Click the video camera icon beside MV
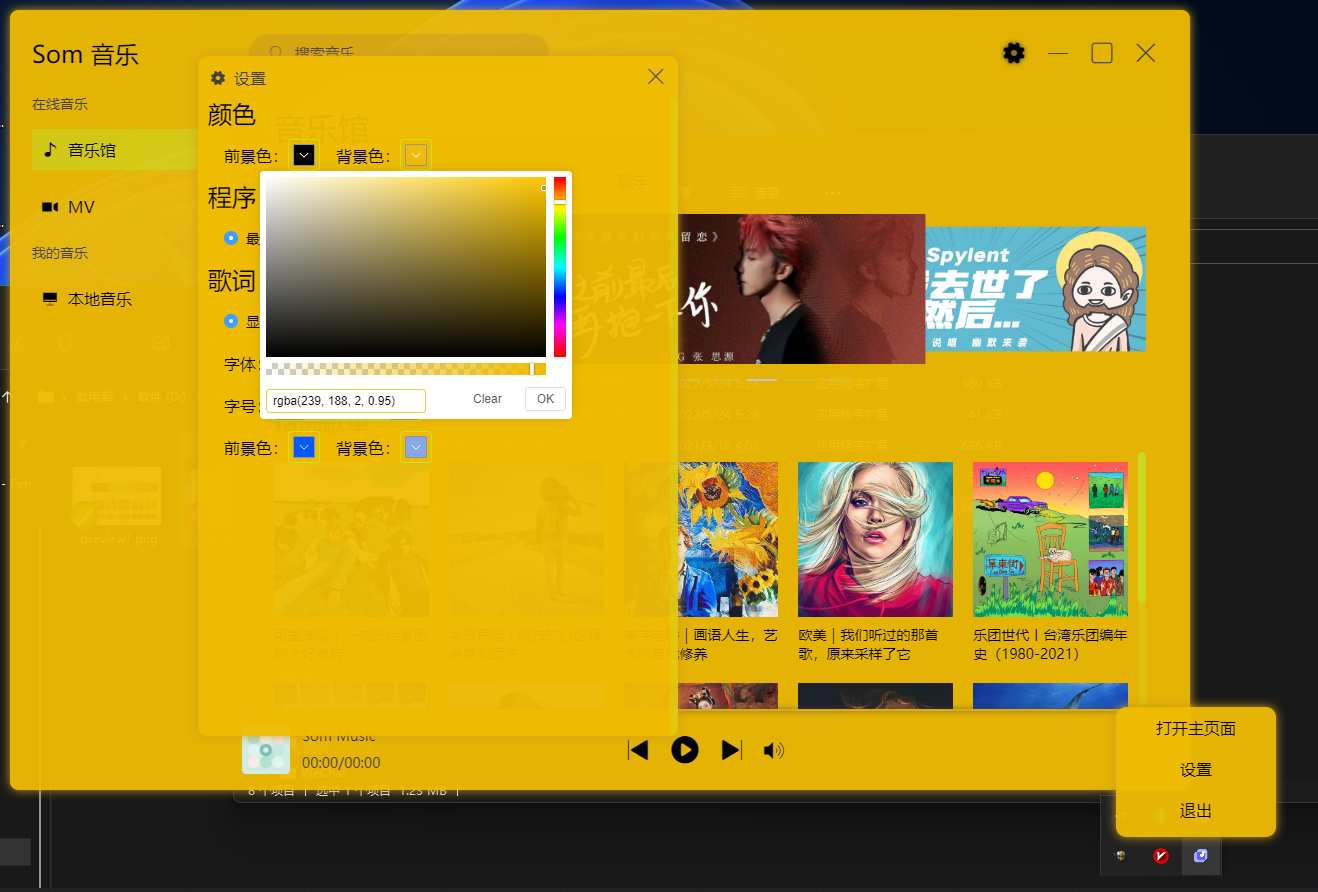Screen dimensions: 1318x892 49,207
